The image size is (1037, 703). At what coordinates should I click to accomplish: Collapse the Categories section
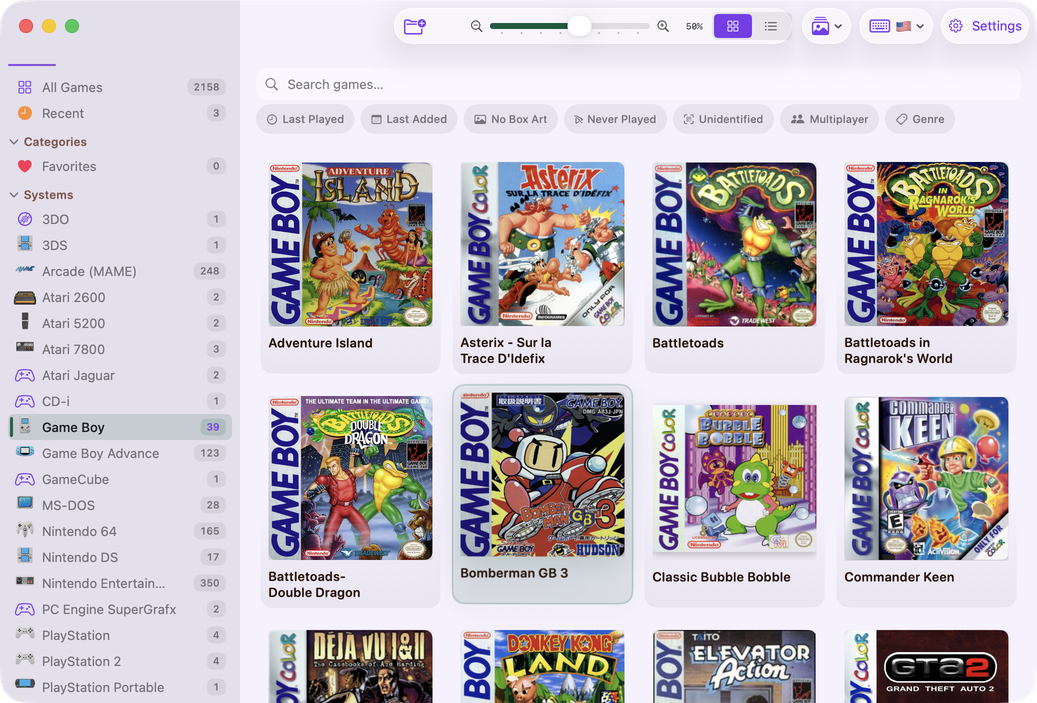pyautogui.click(x=14, y=142)
